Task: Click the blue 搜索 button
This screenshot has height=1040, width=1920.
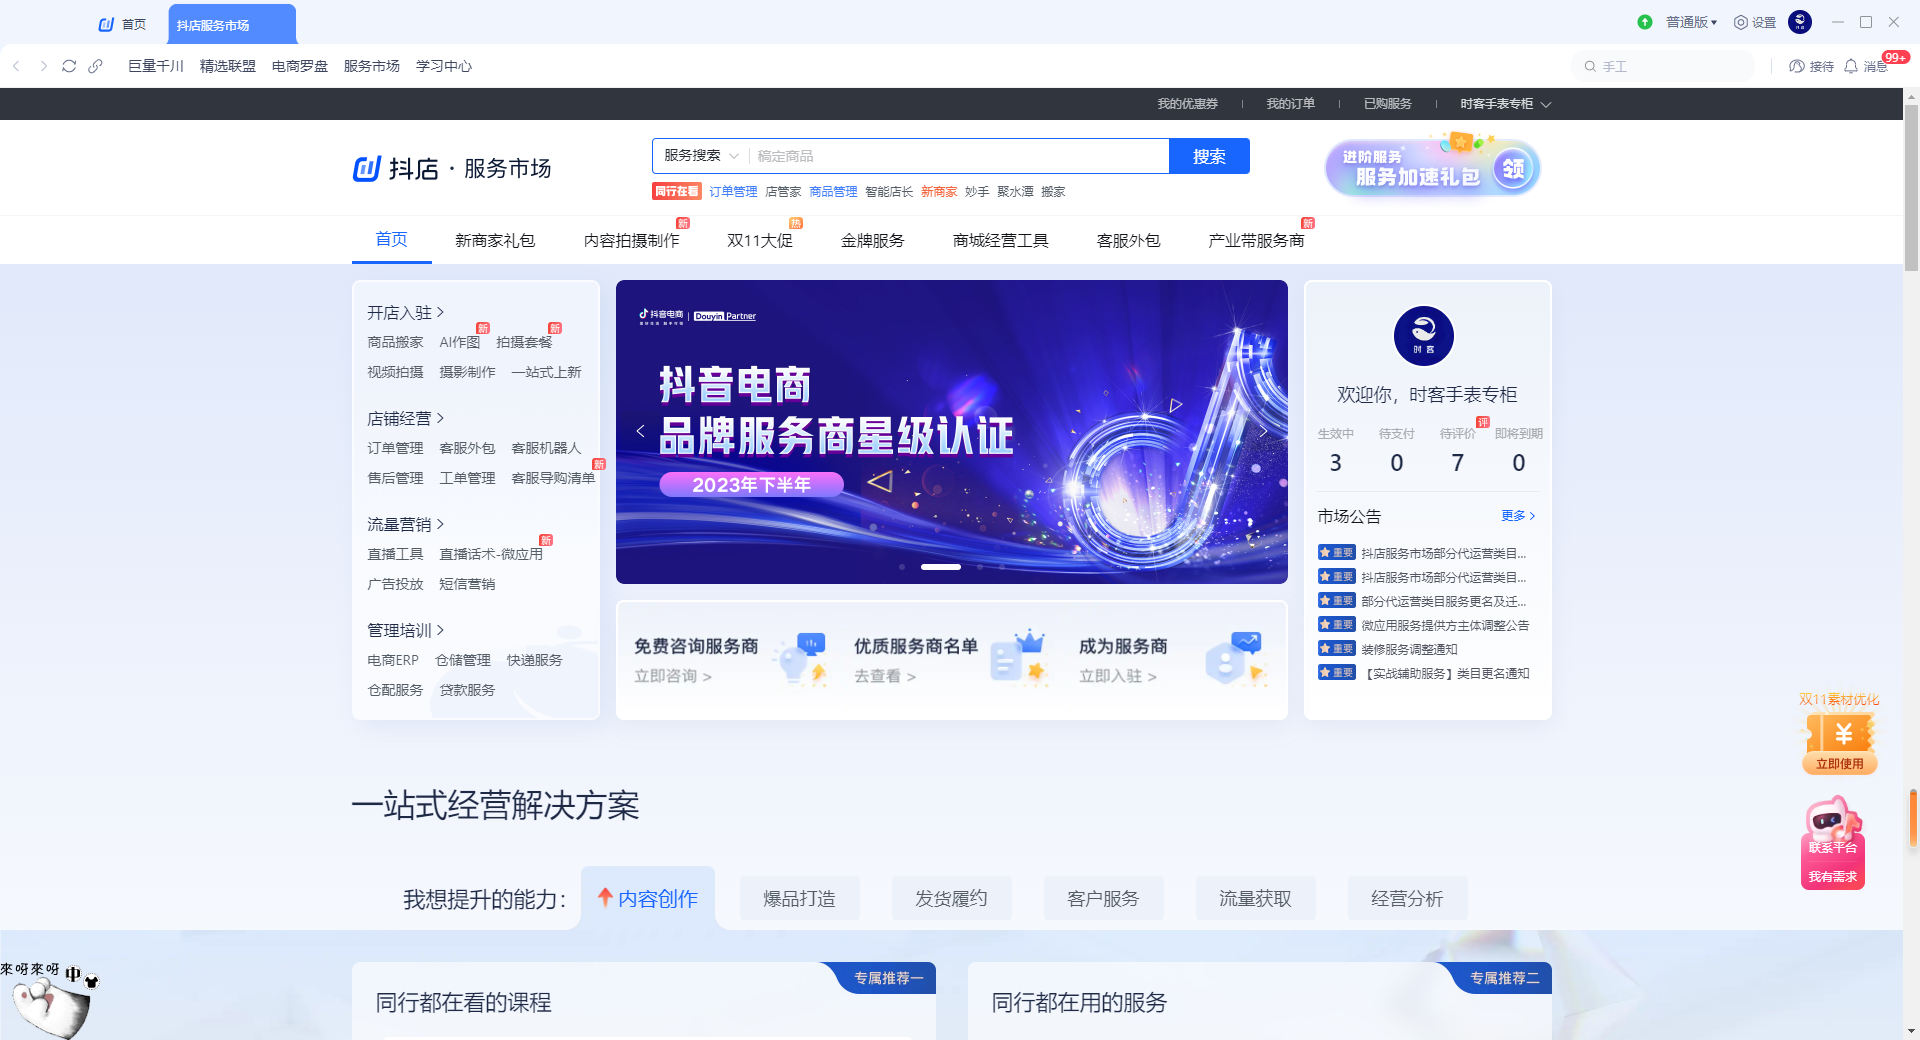Action: pos(1209,156)
